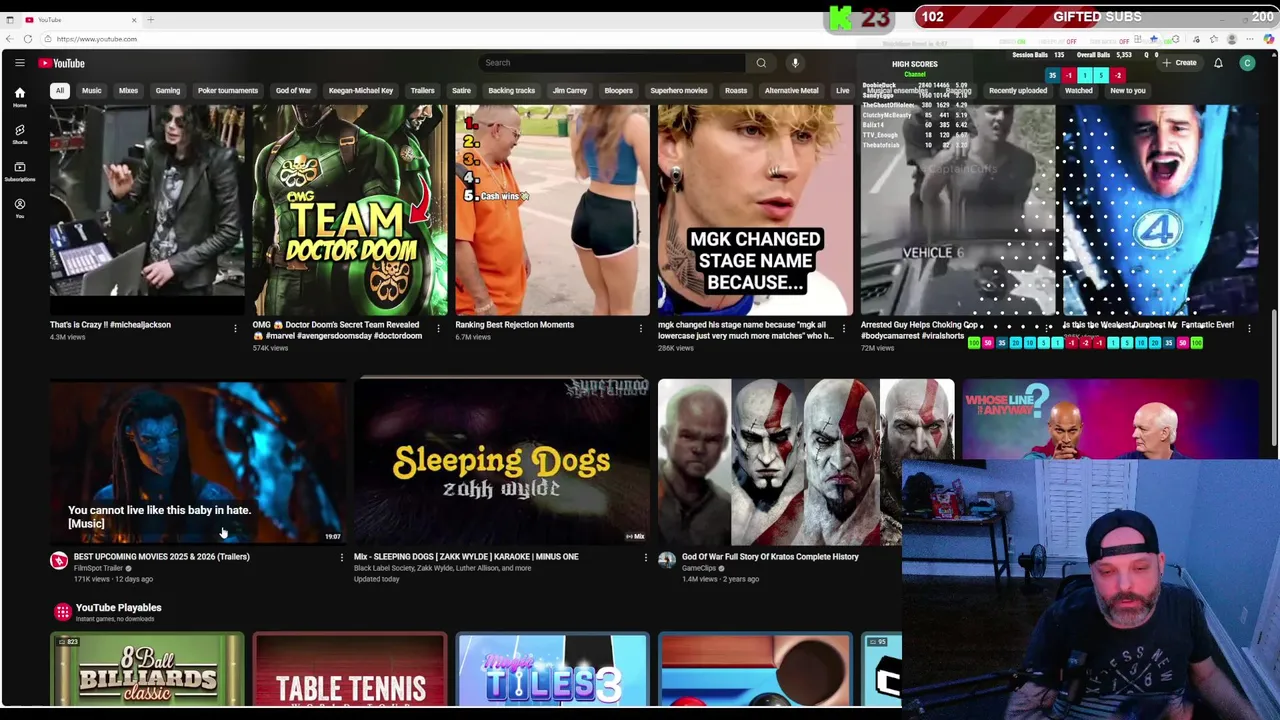
Task: Open the You section in sidebar
Action: click(x=19, y=208)
